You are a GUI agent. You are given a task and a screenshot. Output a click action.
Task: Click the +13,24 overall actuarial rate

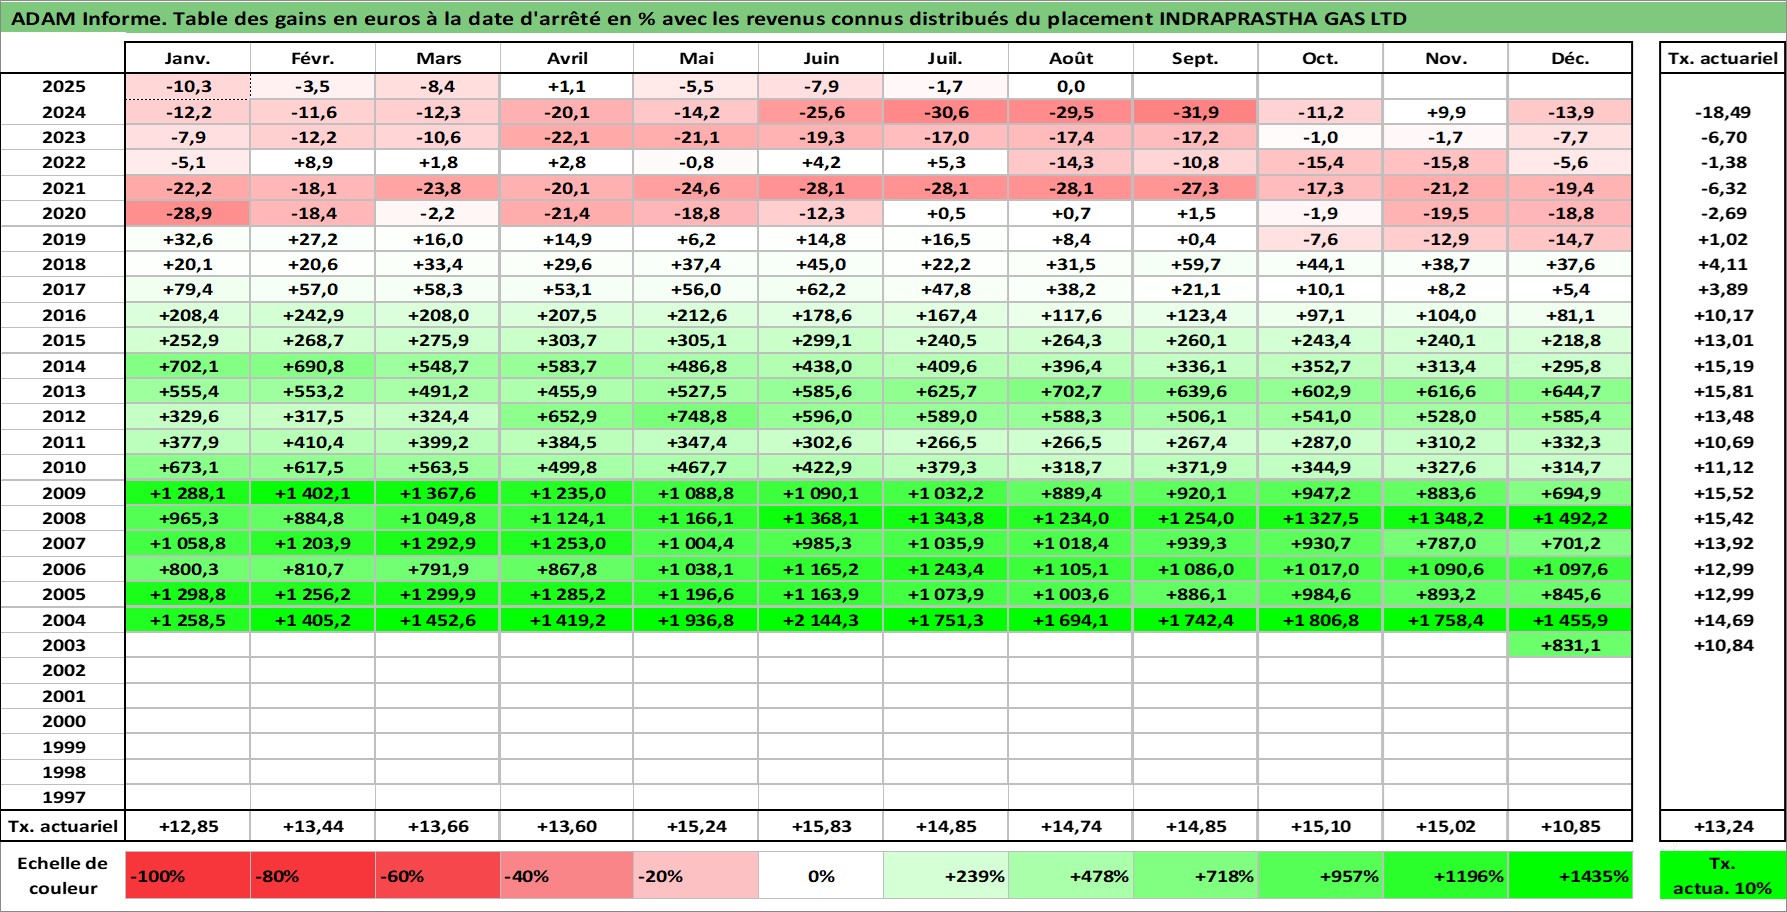[x=1723, y=826]
